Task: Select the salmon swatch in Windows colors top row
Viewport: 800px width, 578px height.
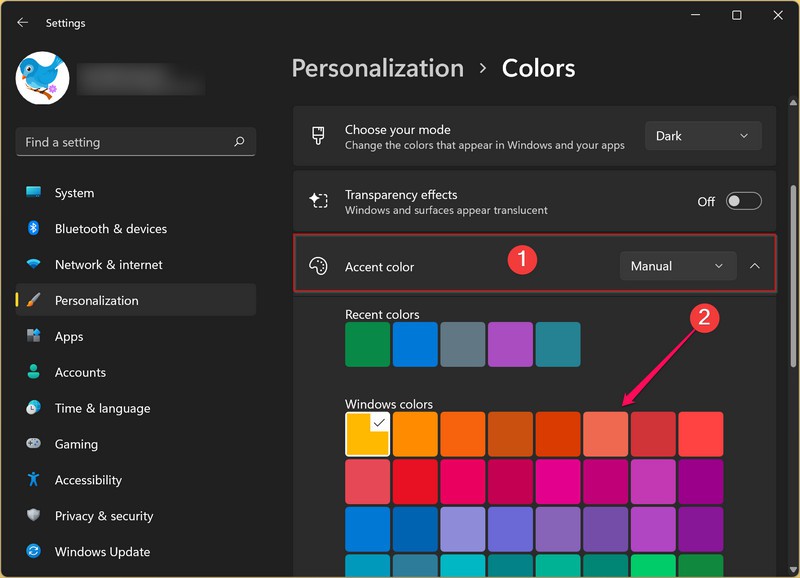Action: [x=606, y=434]
